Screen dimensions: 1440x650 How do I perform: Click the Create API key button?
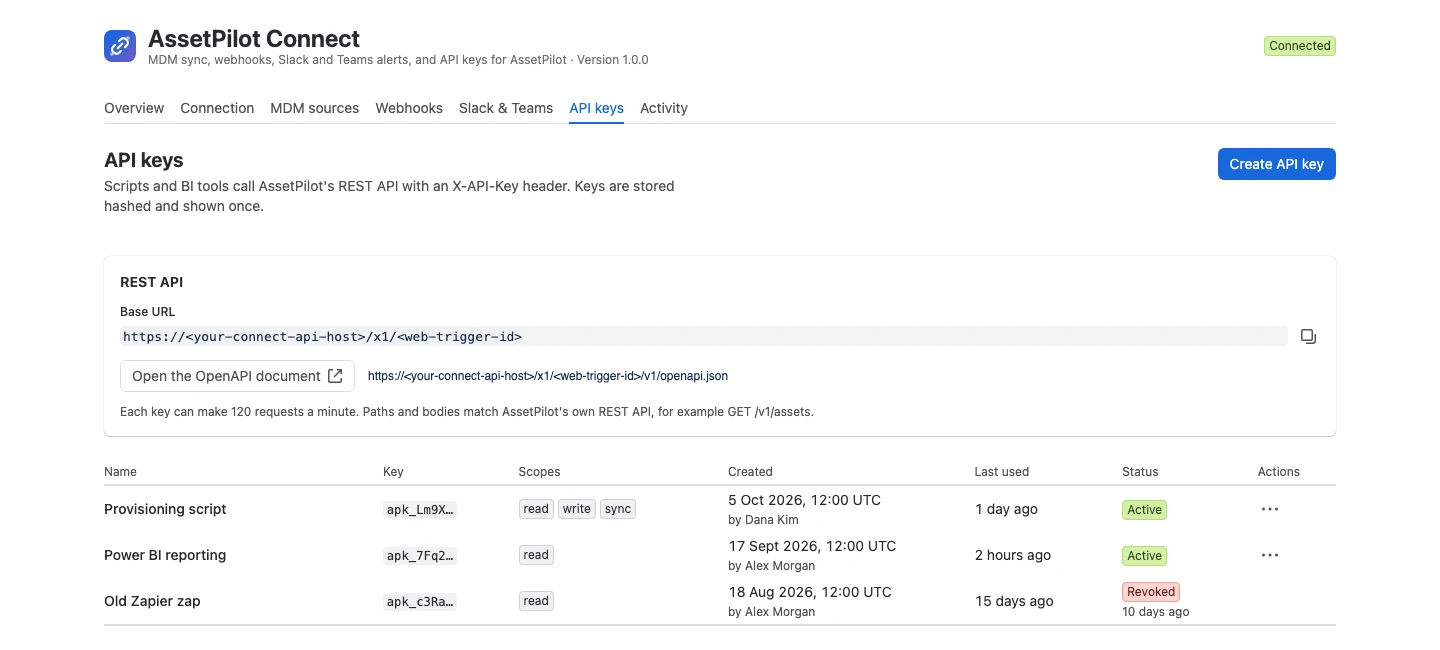pos(1276,164)
